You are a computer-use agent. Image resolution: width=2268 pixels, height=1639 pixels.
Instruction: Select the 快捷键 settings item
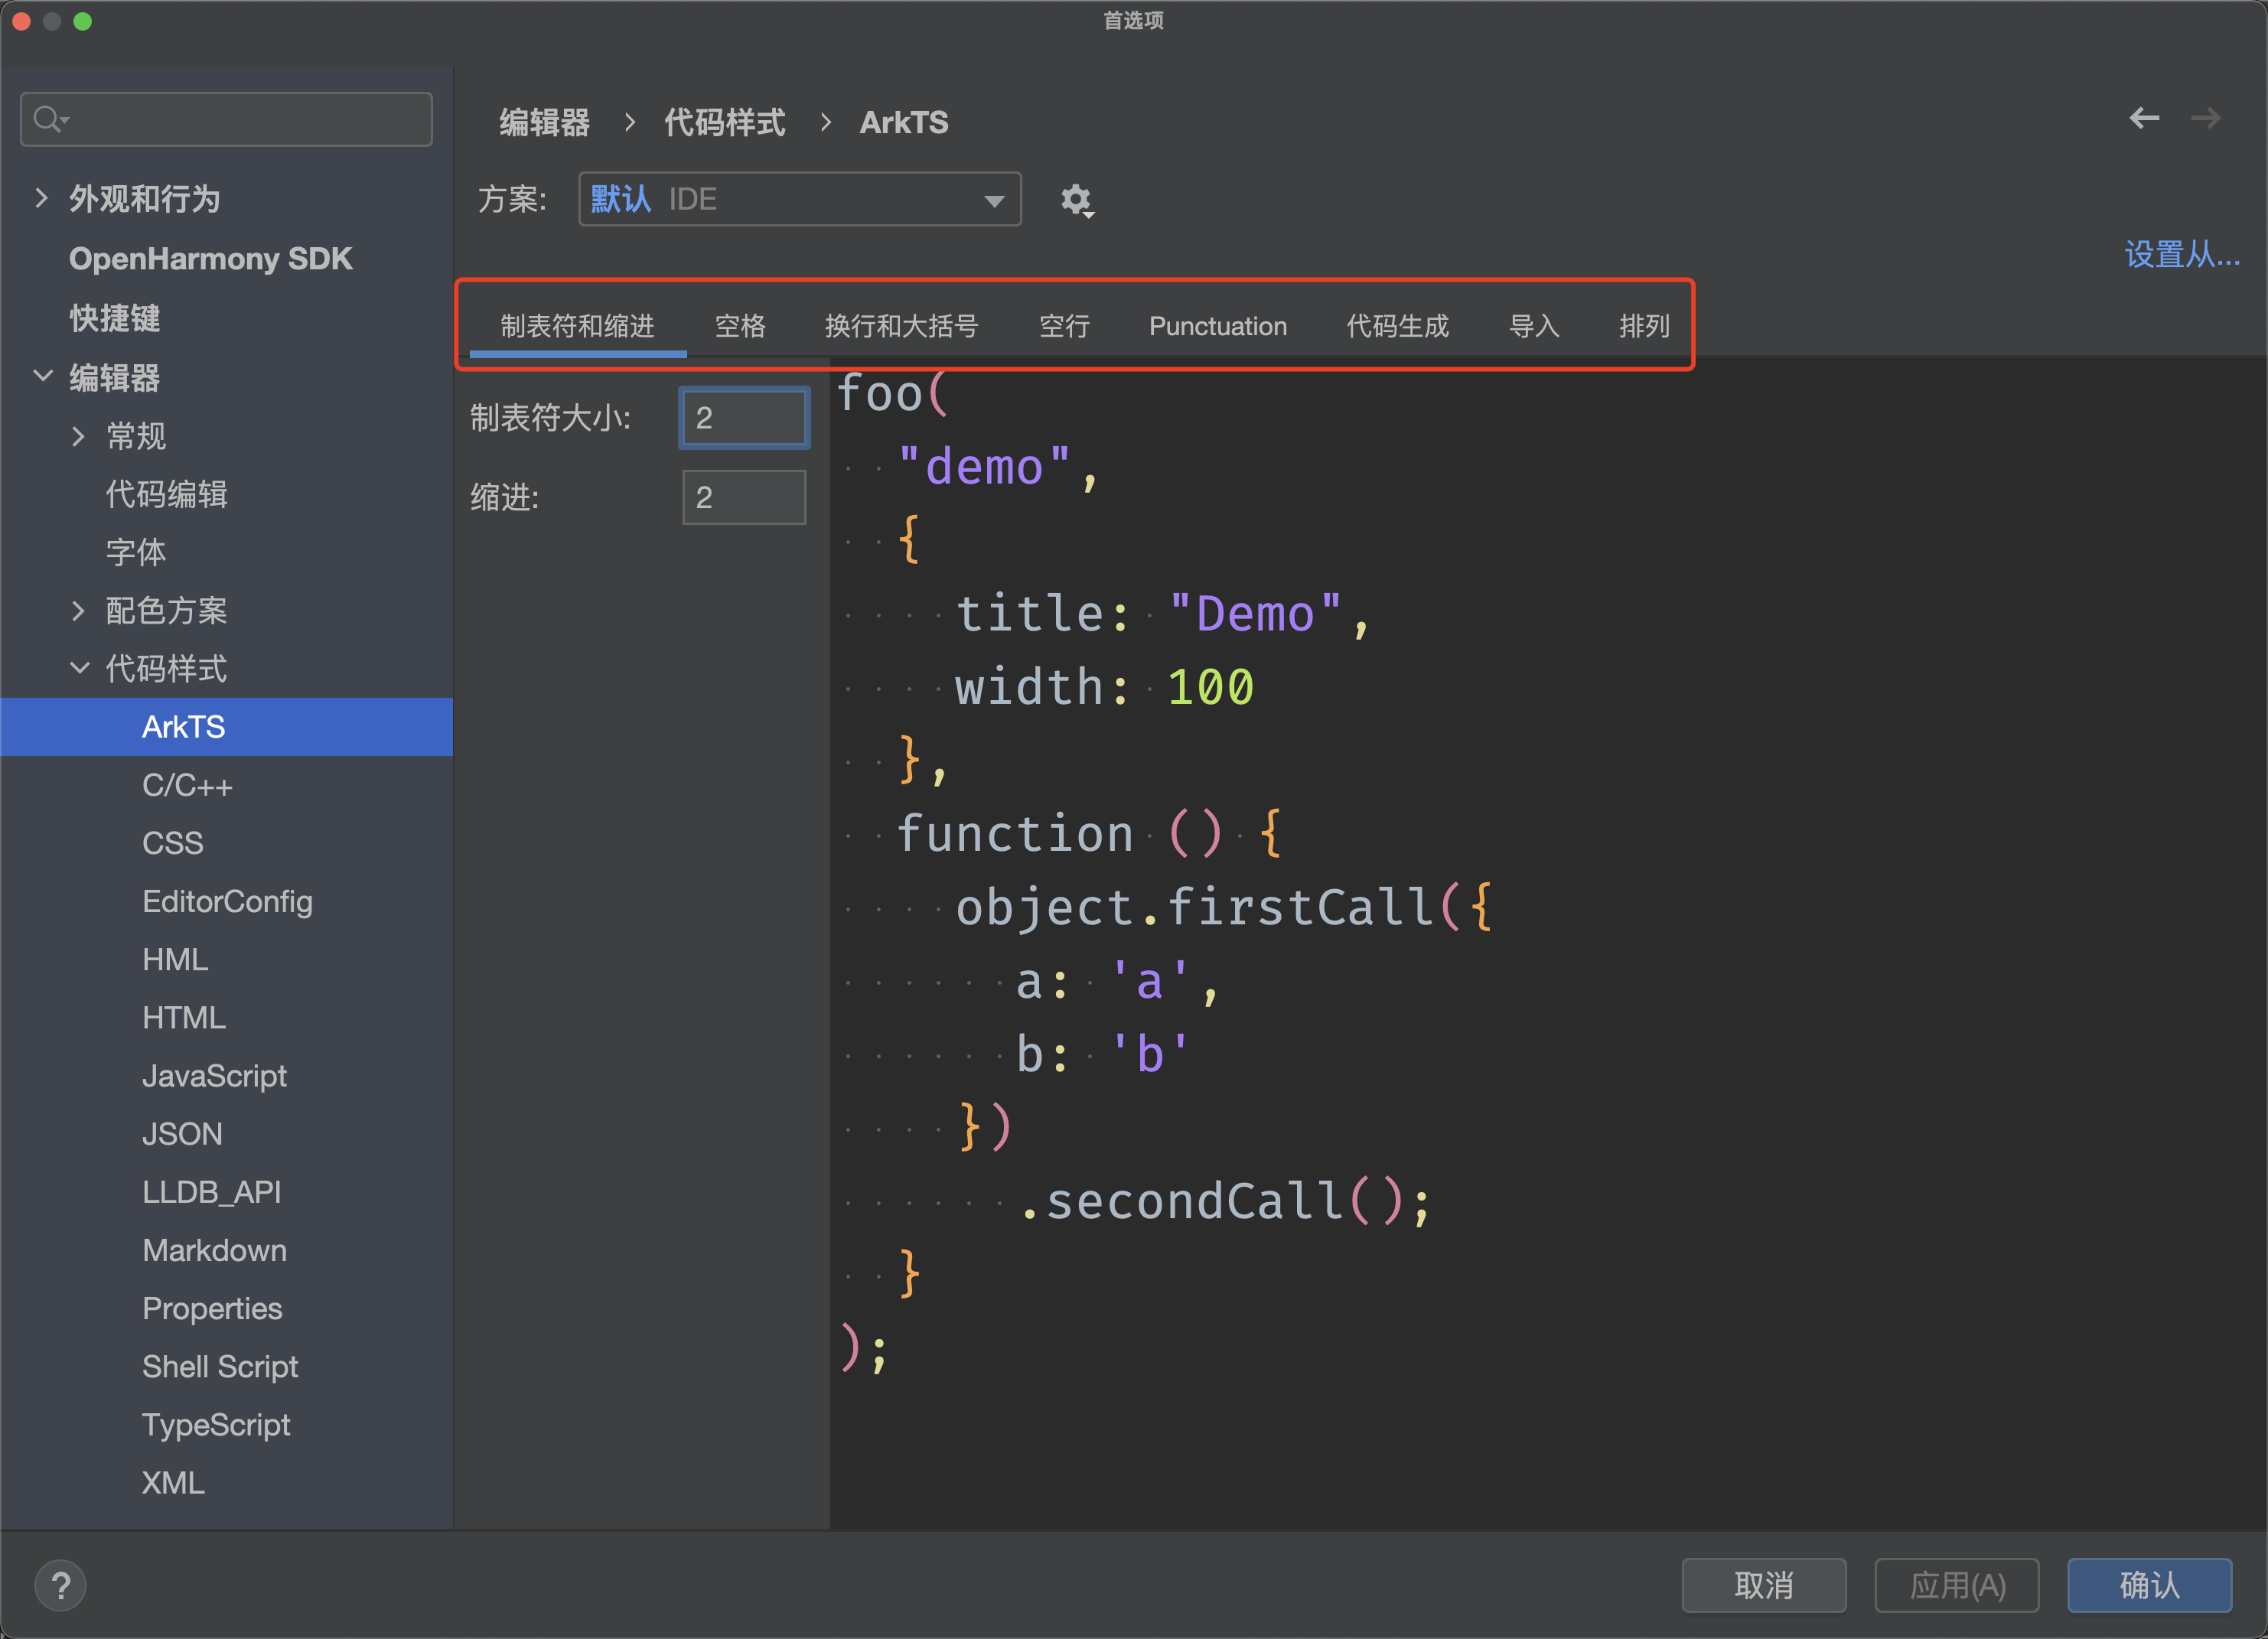(115, 318)
